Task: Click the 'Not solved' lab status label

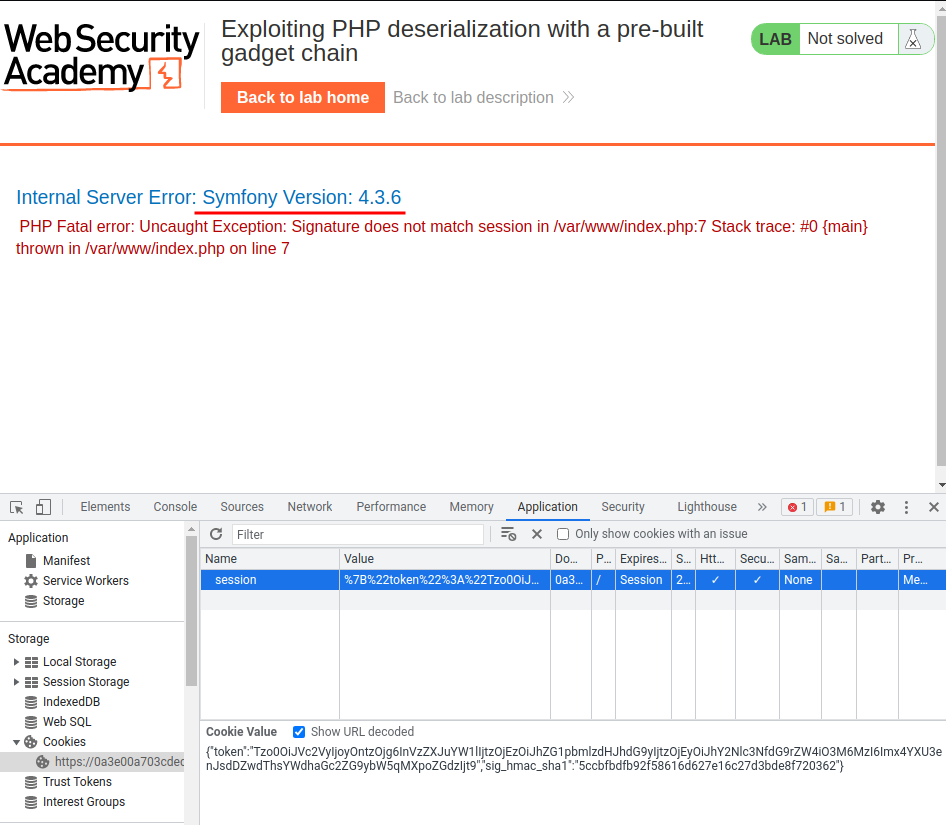Action: point(845,39)
